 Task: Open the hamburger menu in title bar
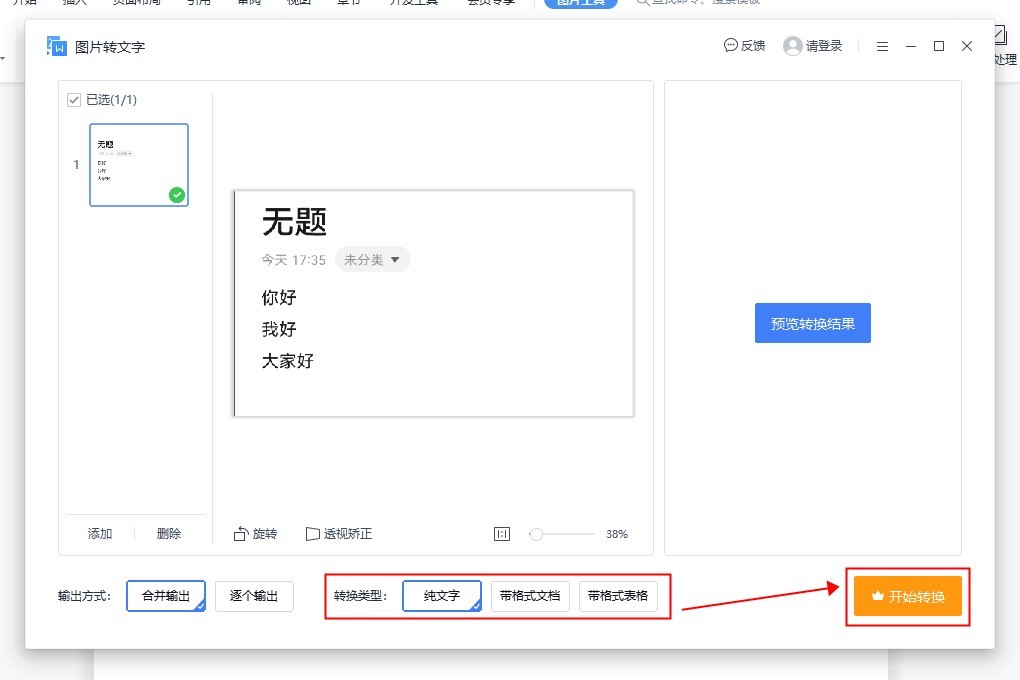pyautogui.click(x=882, y=46)
